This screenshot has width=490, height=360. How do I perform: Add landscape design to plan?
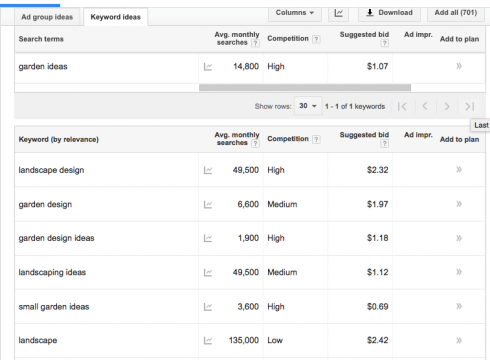459,170
